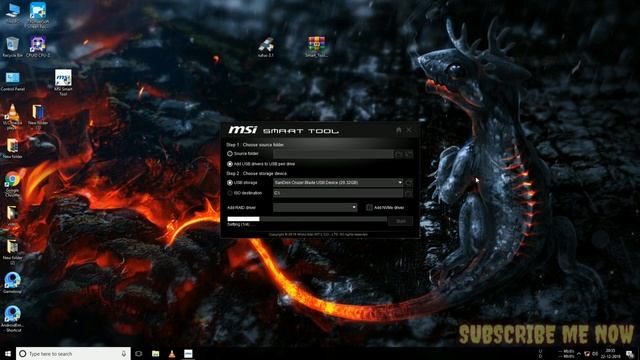Click the disc icon beside source folder
The image size is (640, 360).
pos(409,154)
